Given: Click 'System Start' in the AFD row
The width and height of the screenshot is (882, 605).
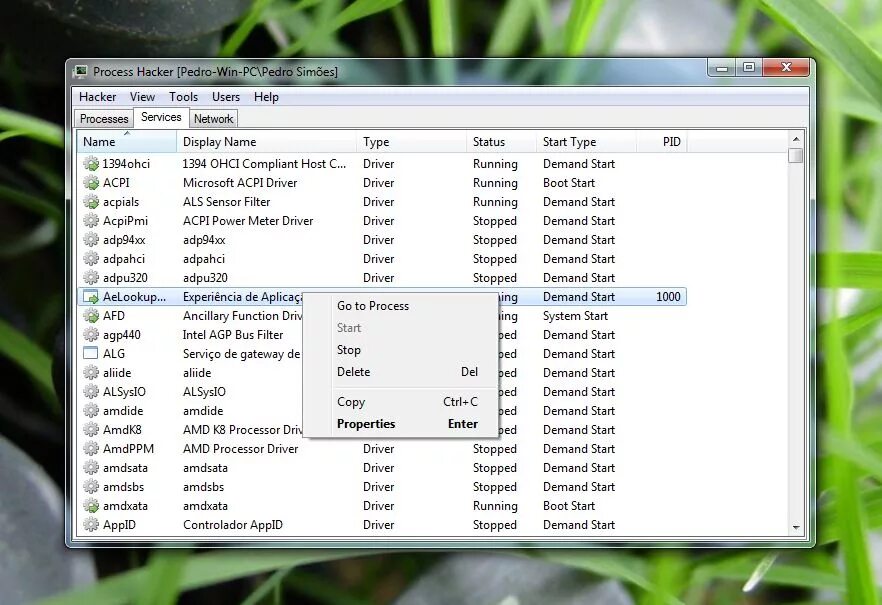Looking at the screenshot, I should (575, 316).
